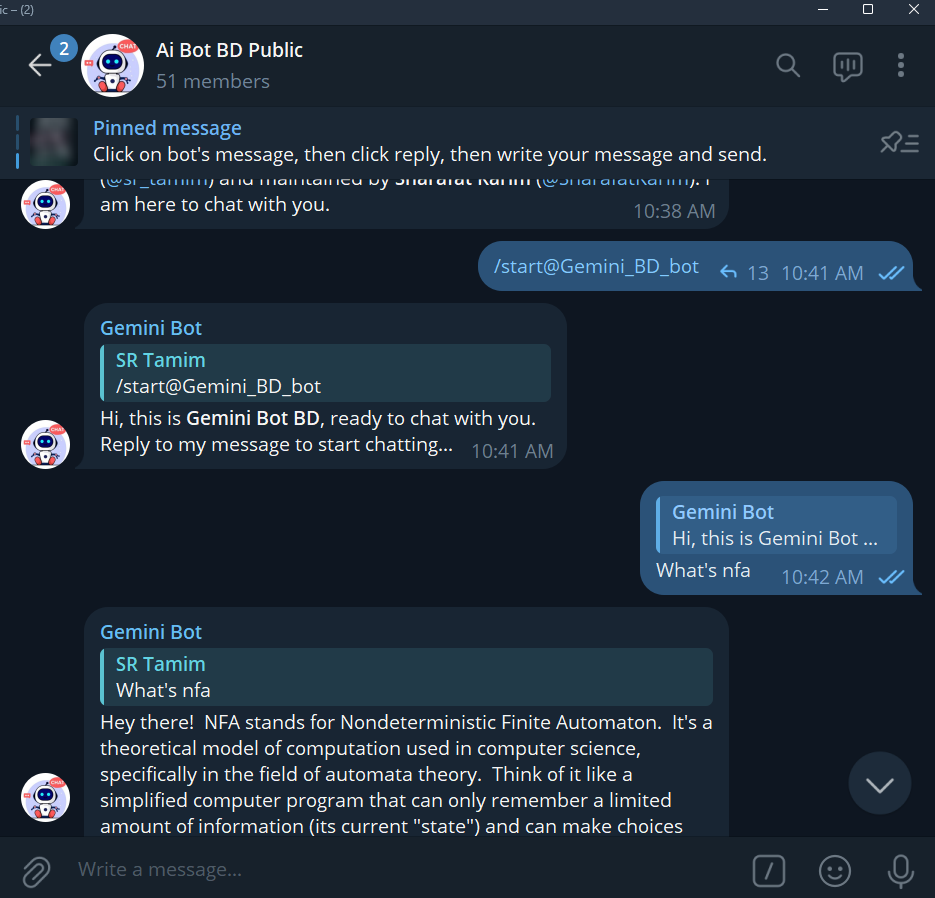This screenshot has height=898, width=935.
Task: Record a voice message with the microphone
Action: [x=899, y=871]
